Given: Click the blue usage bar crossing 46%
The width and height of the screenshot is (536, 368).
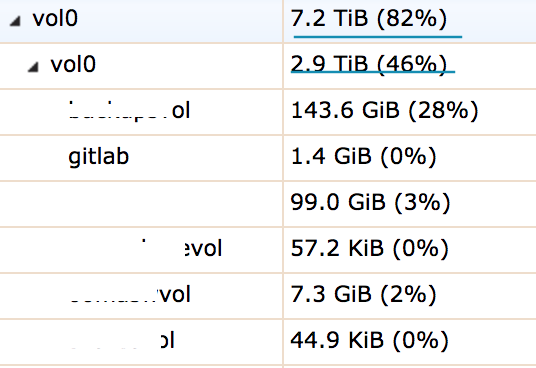Looking at the screenshot, I should tap(373, 71).
